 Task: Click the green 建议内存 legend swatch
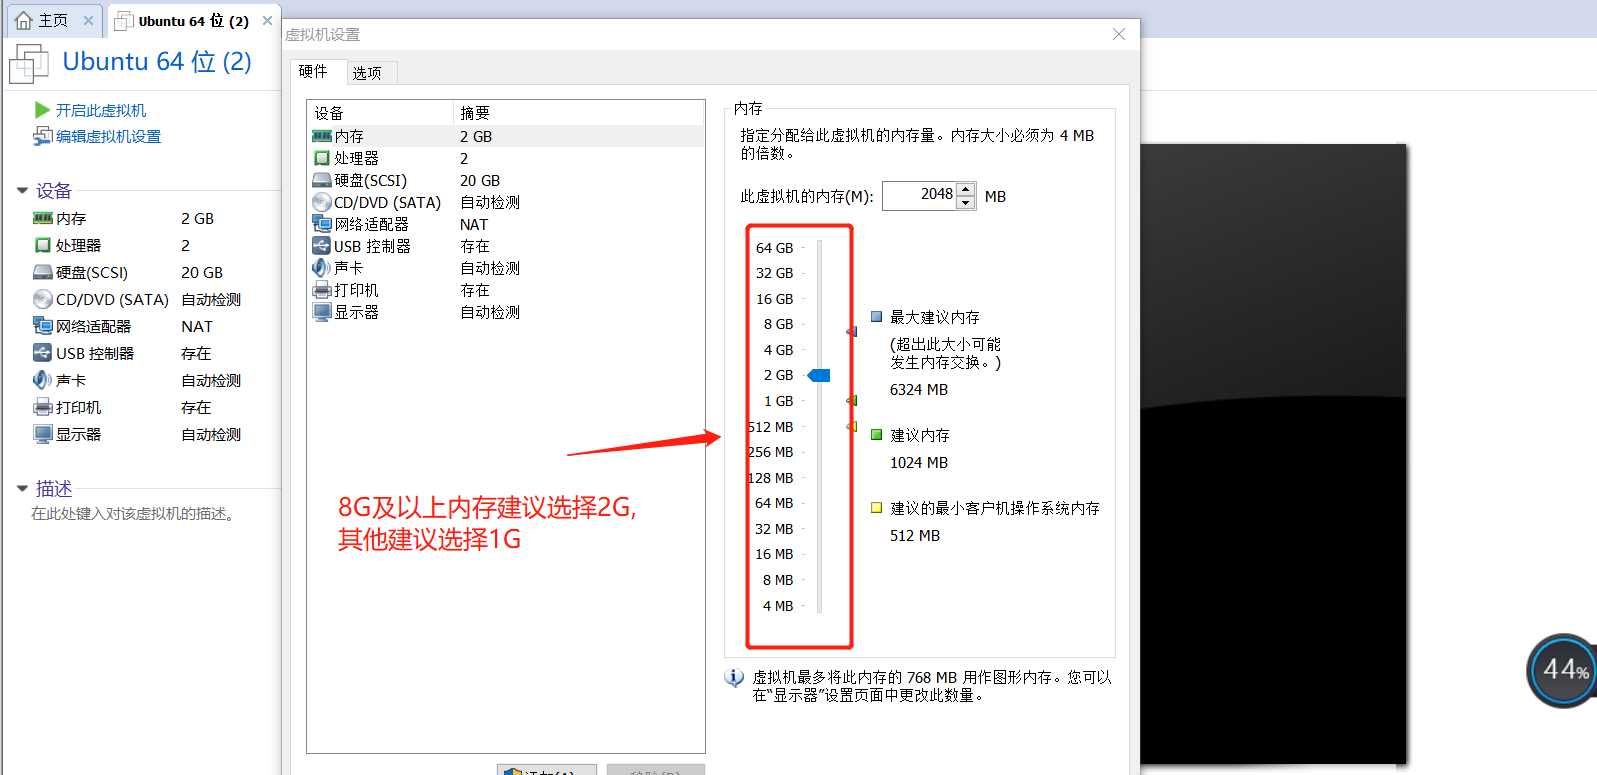pyautogui.click(x=876, y=434)
